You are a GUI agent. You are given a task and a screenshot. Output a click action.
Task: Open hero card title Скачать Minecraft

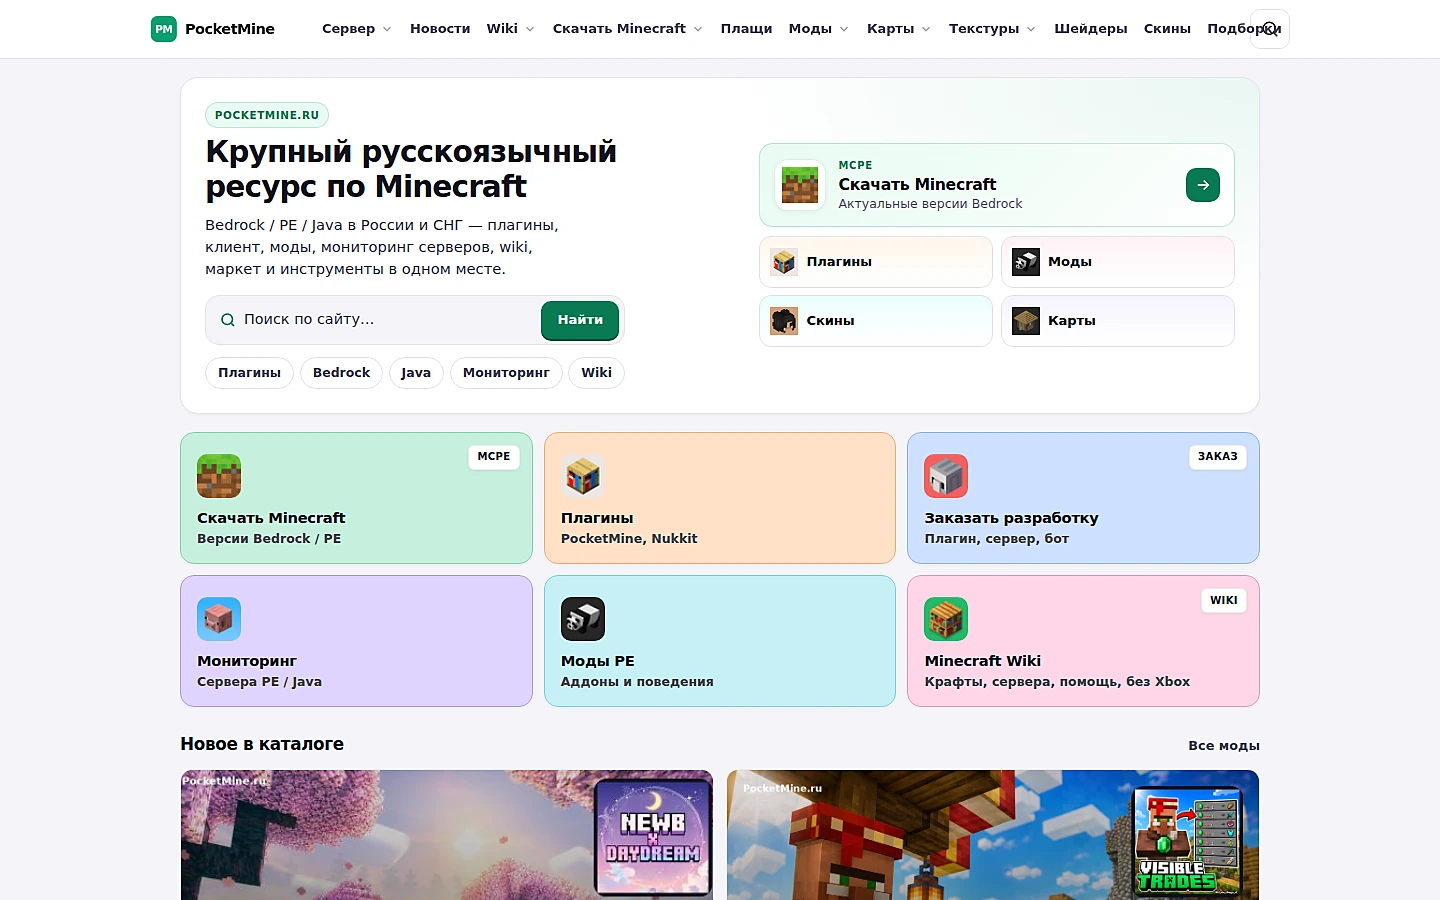pyautogui.click(x=917, y=184)
